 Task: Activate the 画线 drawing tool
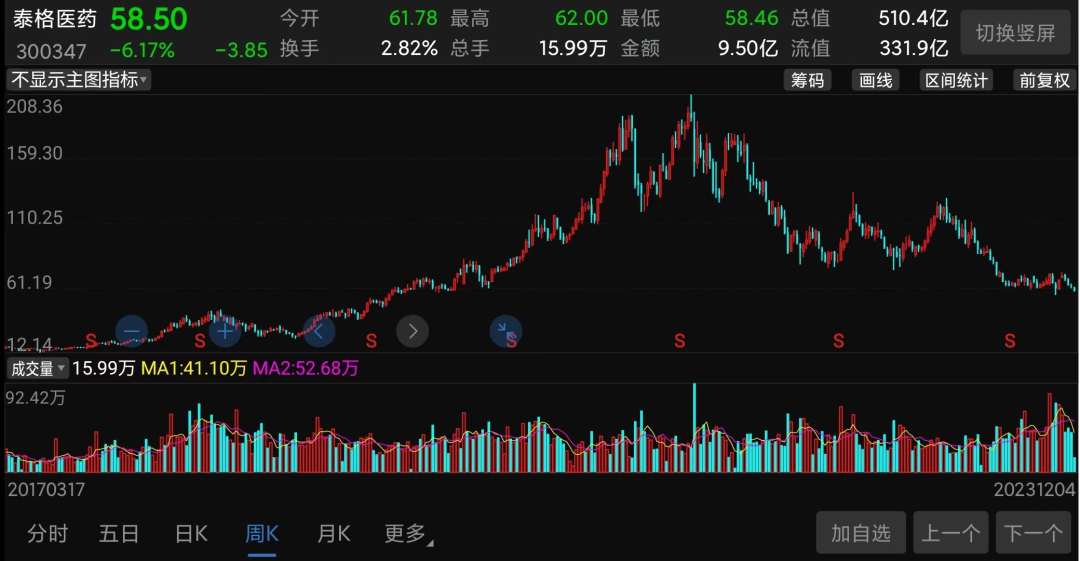pos(875,81)
